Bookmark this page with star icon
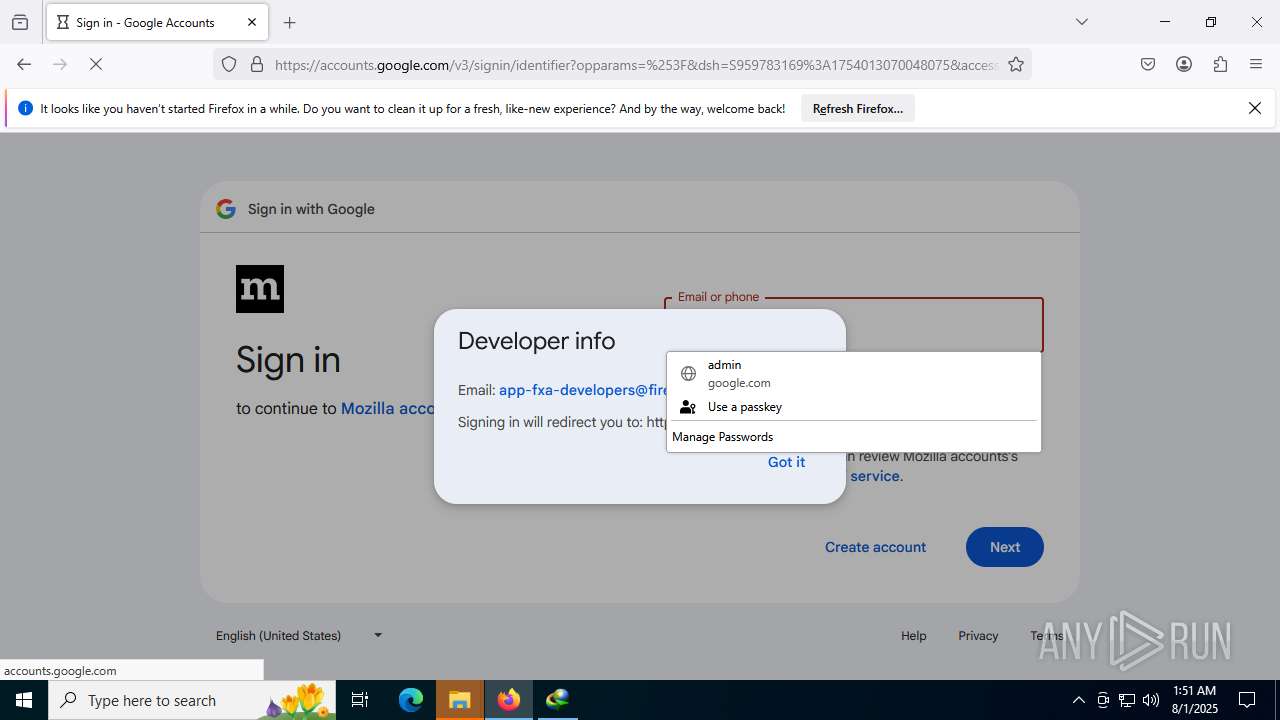The height and width of the screenshot is (720, 1280). [x=1016, y=64]
